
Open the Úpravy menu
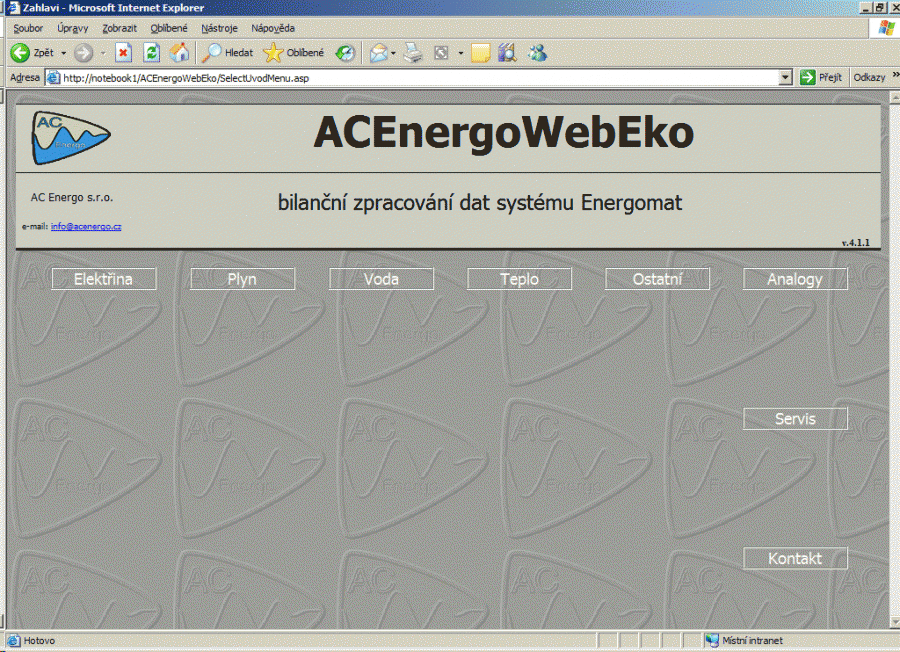(73, 28)
